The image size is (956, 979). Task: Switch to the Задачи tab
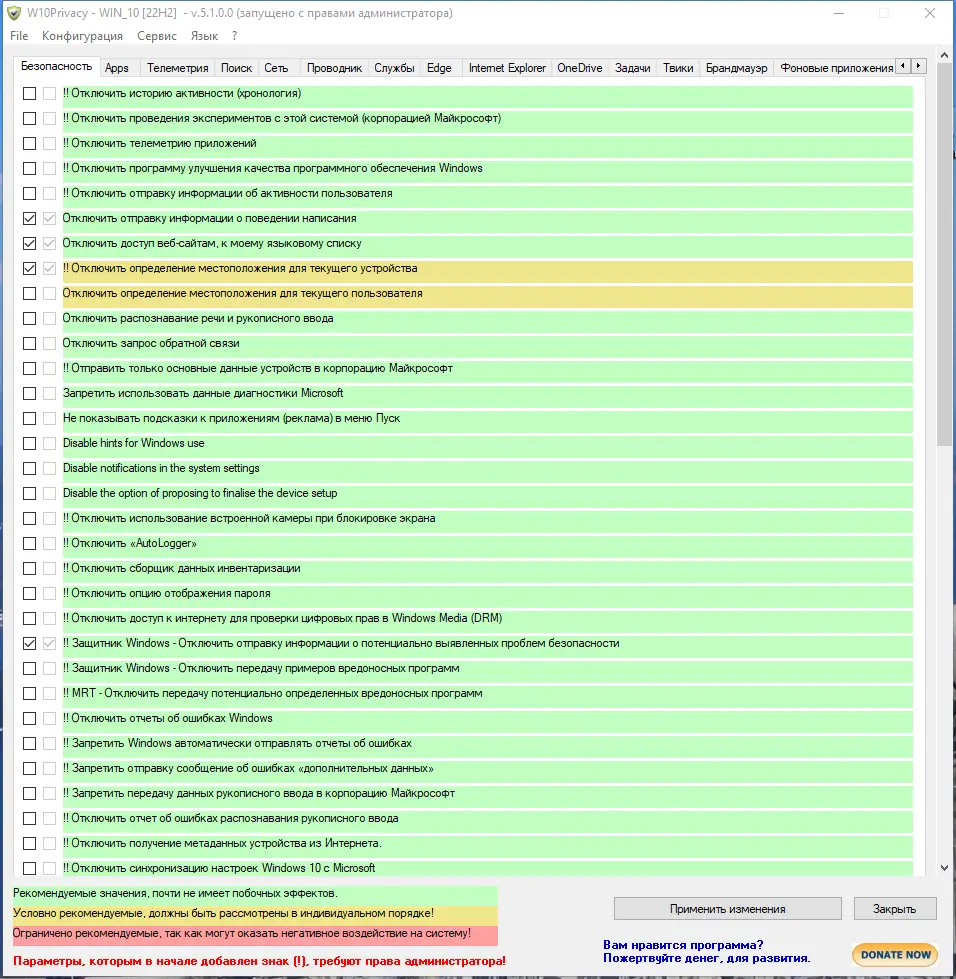tap(633, 68)
